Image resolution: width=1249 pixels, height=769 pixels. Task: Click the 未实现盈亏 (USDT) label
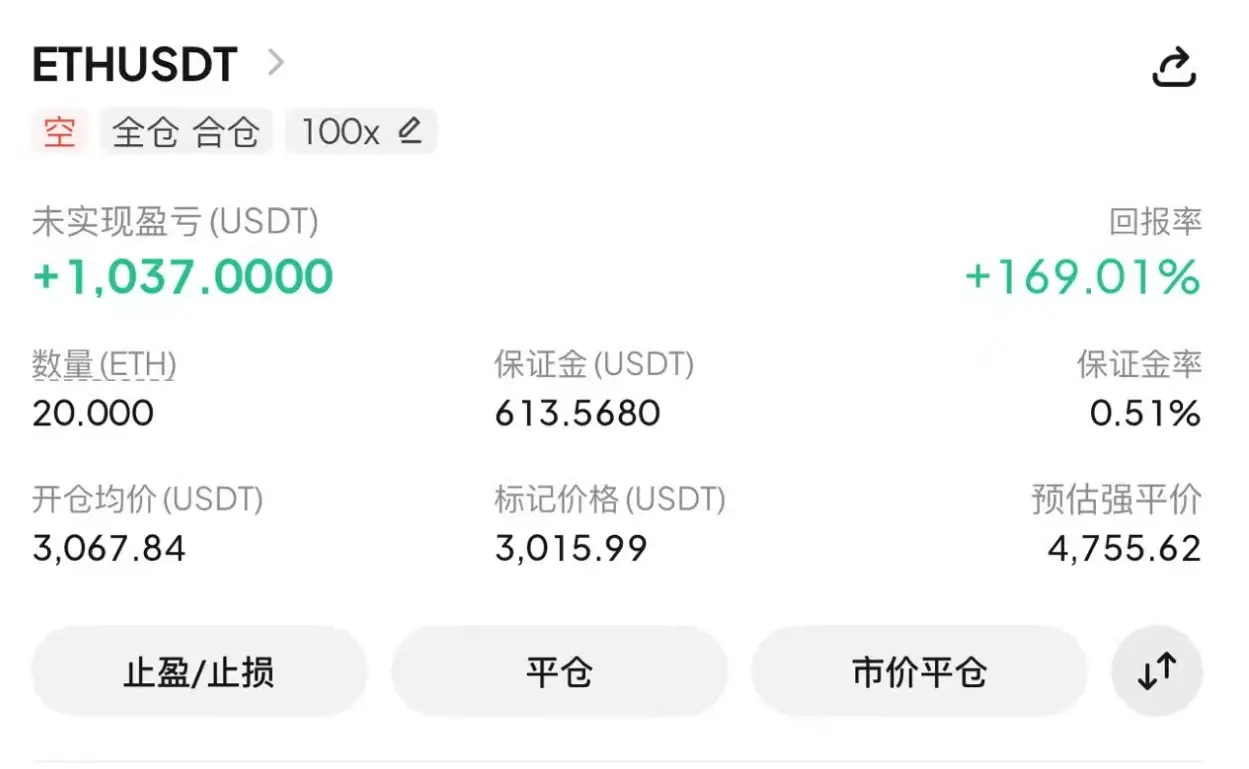(175, 222)
